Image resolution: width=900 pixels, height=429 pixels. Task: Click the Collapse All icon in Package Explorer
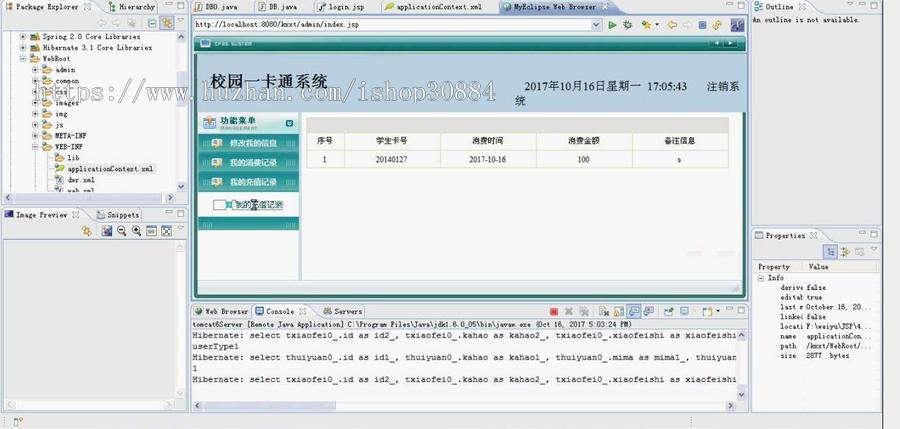(x=152, y=23)
